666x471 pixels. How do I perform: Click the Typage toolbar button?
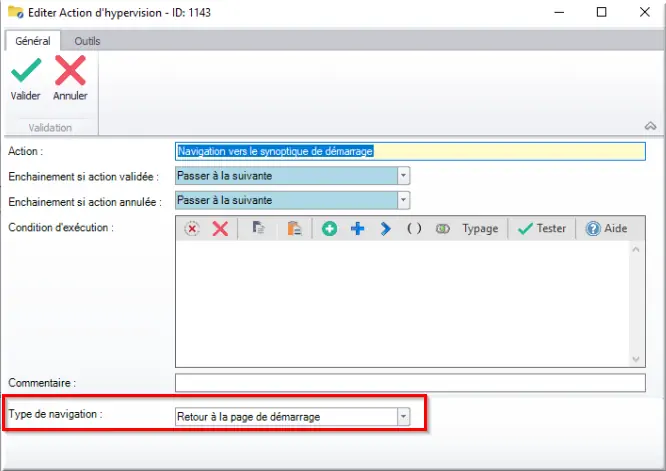coord(480,228)
